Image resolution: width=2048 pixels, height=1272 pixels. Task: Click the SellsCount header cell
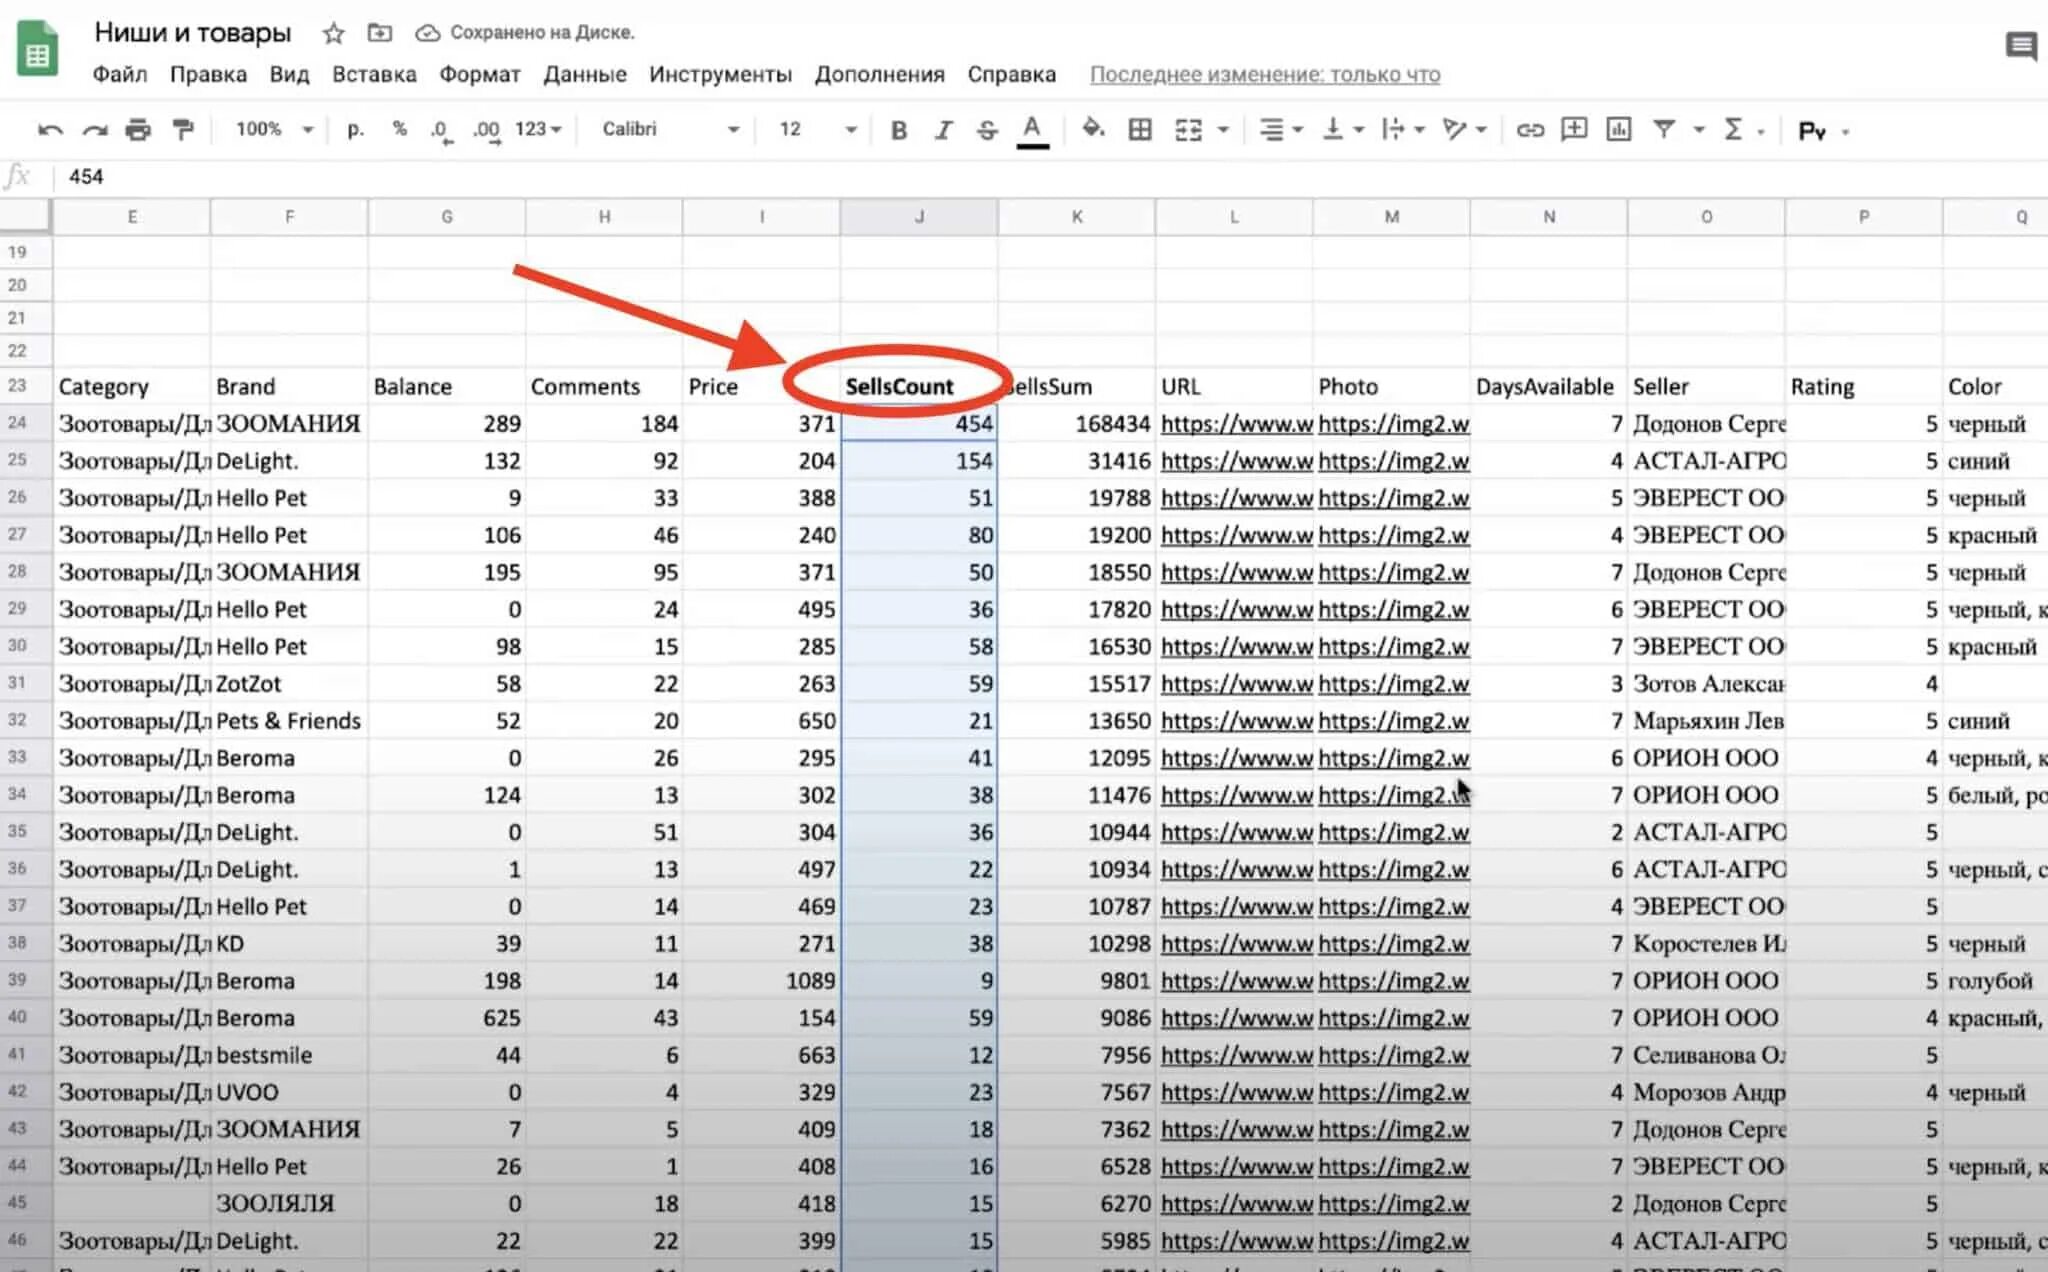[x=919, y=386]
